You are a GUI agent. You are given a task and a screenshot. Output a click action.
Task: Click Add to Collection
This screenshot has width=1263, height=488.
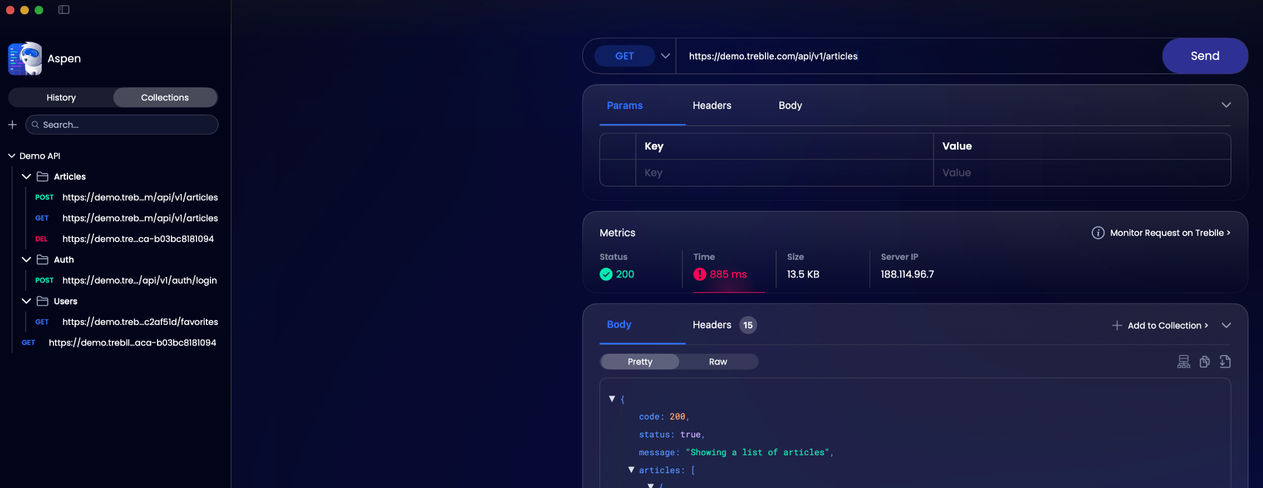pyautogui.click(x=1160, y=325)
